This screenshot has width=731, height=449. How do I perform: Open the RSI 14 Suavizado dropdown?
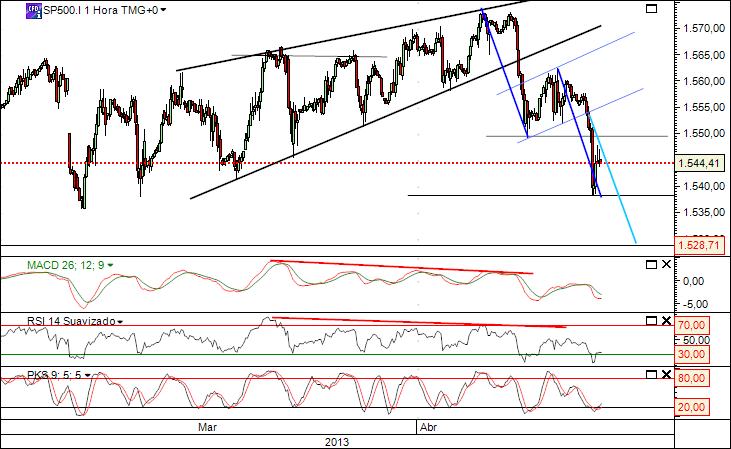tap(120, 322)
